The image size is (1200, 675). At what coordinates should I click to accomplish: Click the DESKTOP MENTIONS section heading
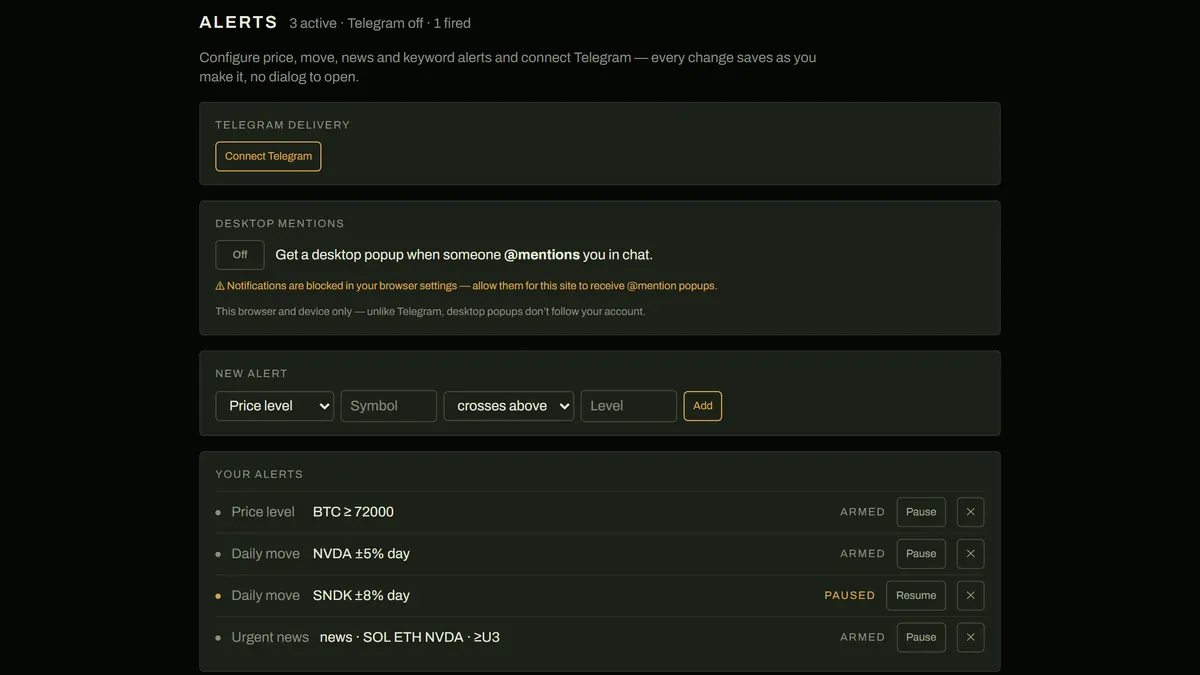click(280, 224)
